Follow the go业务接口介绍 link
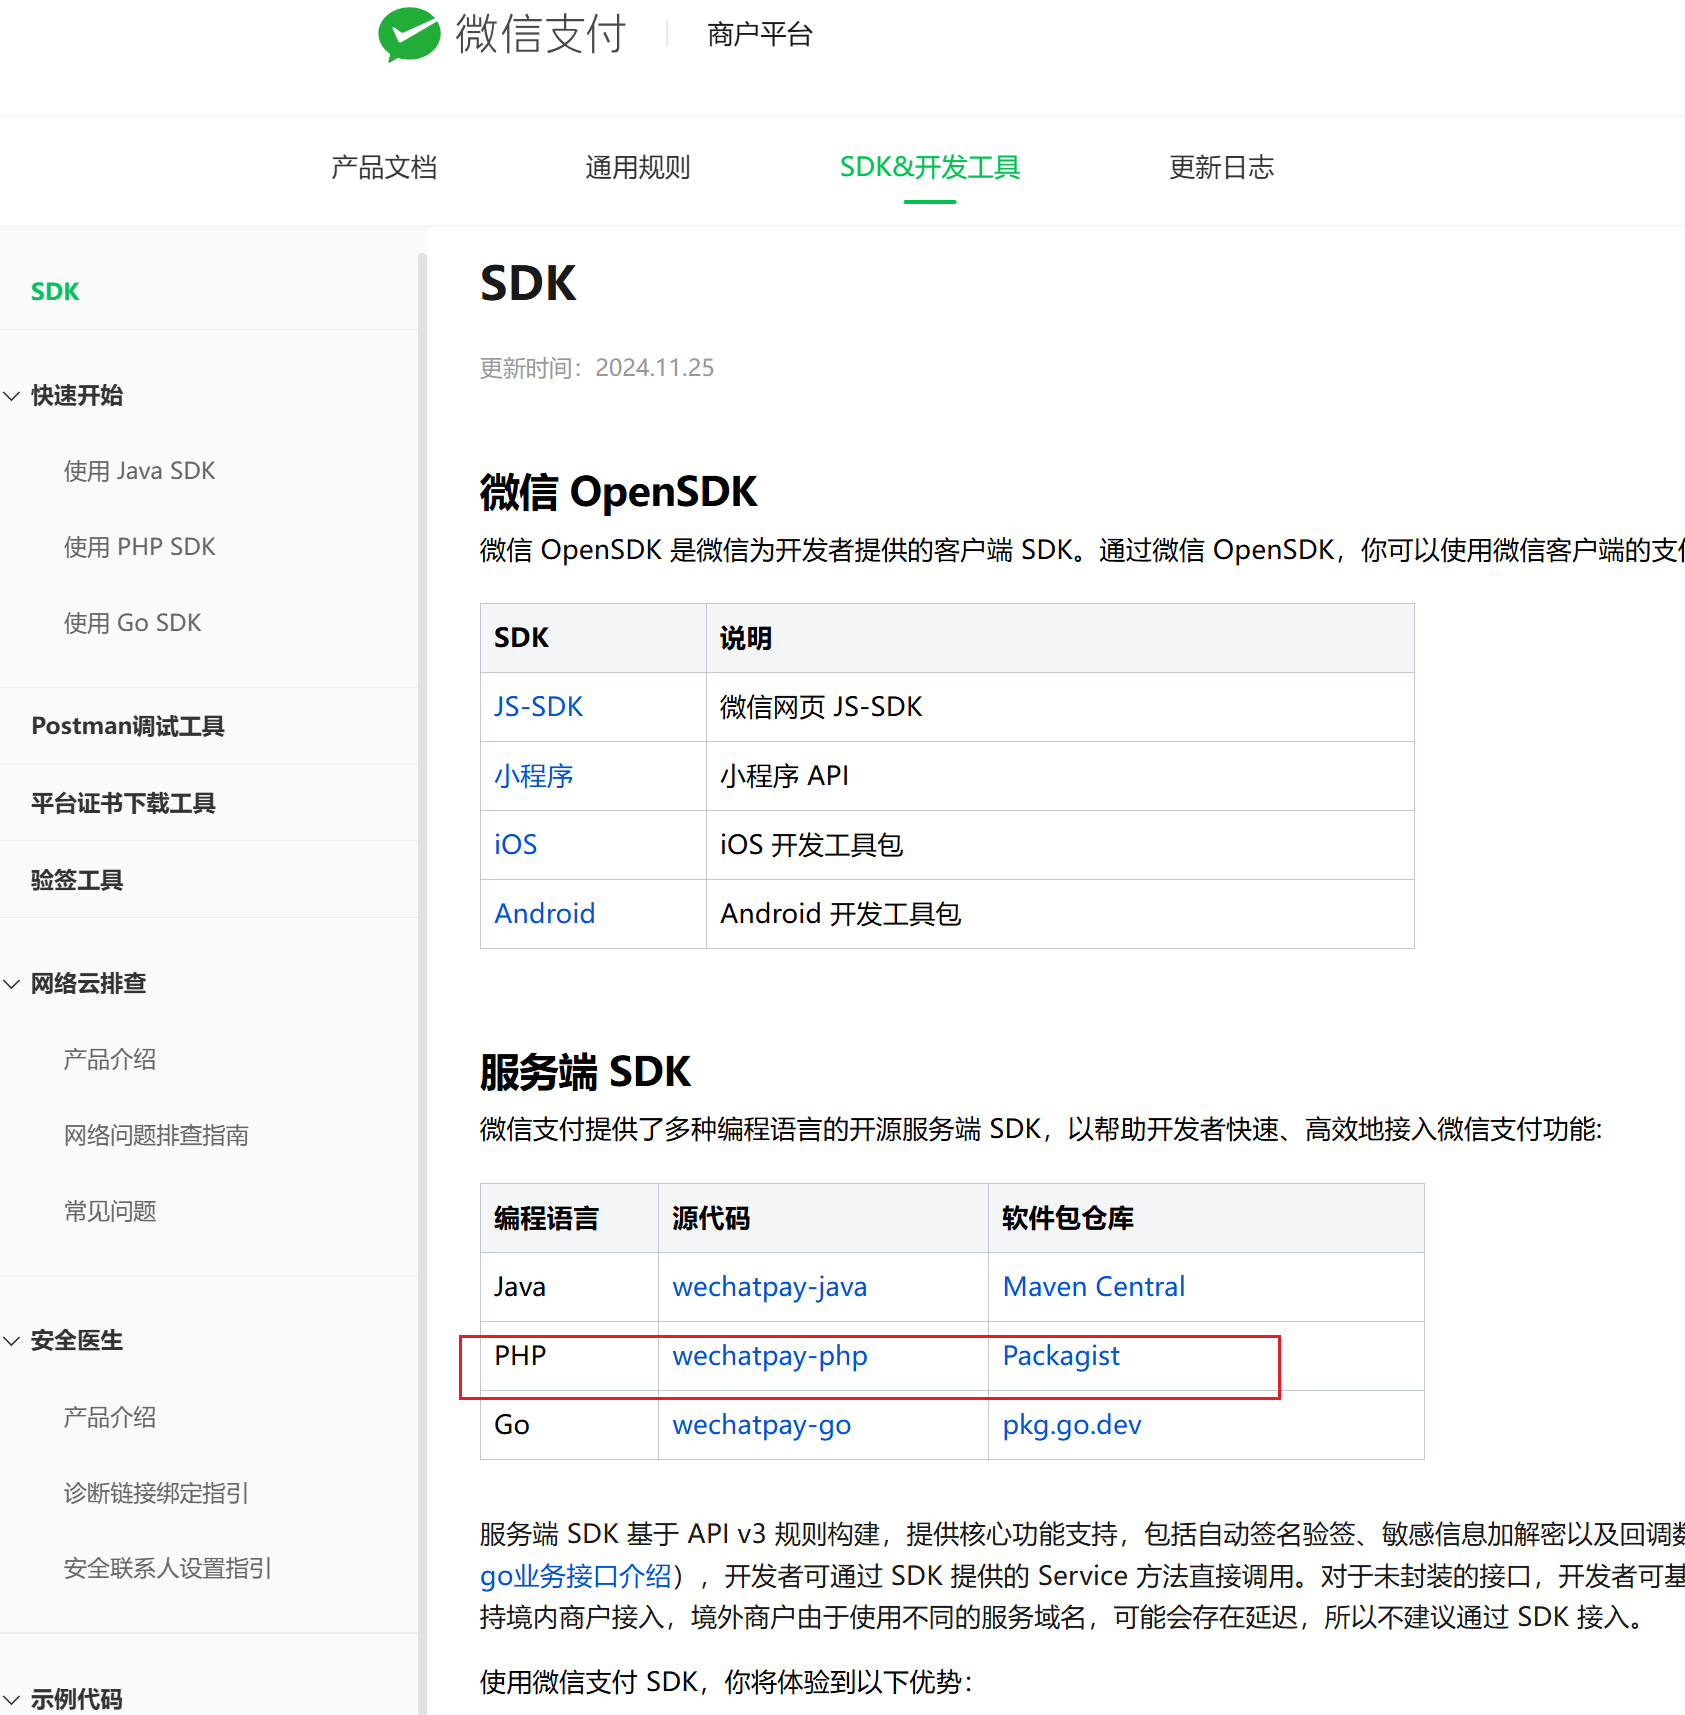The height and width of the screenshot is (1715, 1685). pyautogui.click(x=576, y=1576)
